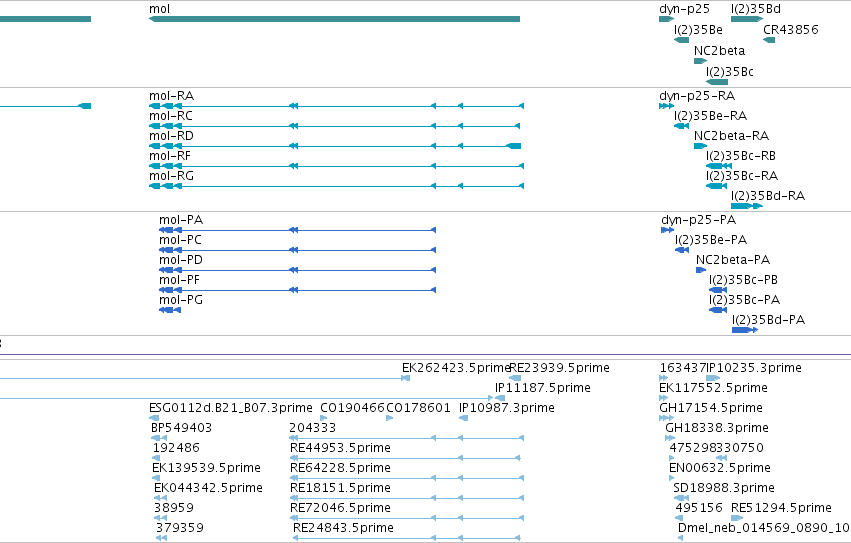Select the mol-RA transcript

336,106
